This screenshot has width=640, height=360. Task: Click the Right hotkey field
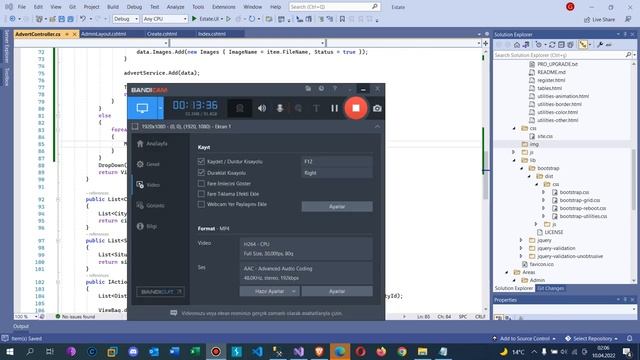tap(337, 173)
